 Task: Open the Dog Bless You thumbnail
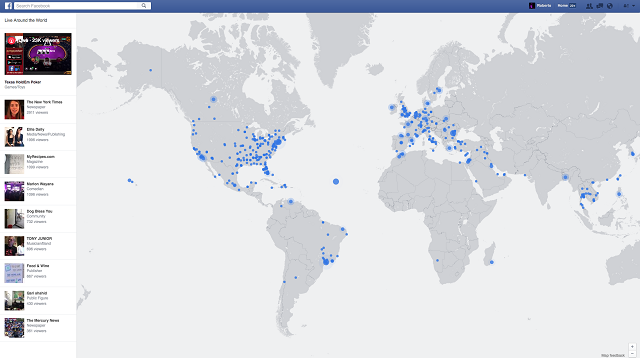pyautogui.click(x=14, y=219)
